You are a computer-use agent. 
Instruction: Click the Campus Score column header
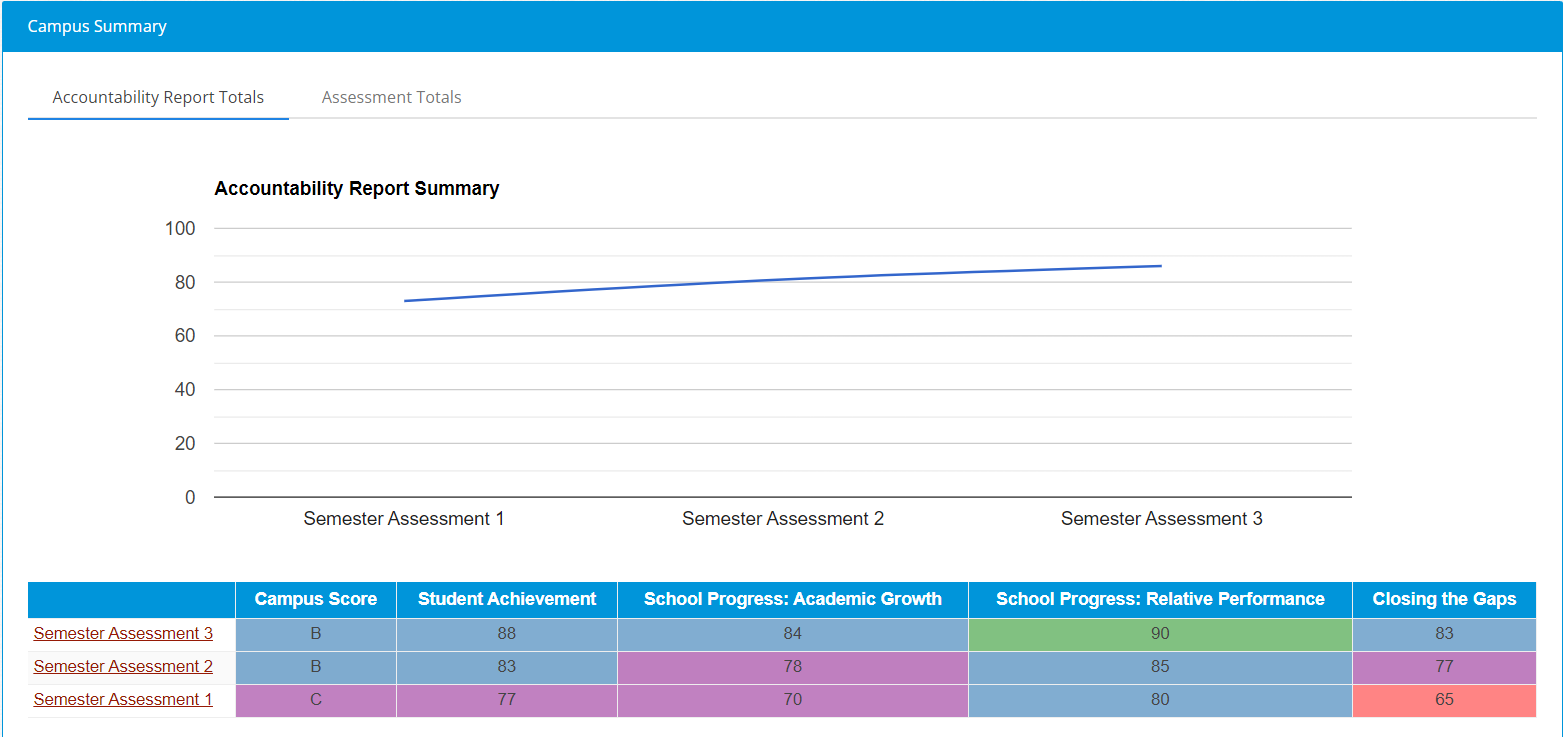tap(316, 599)
